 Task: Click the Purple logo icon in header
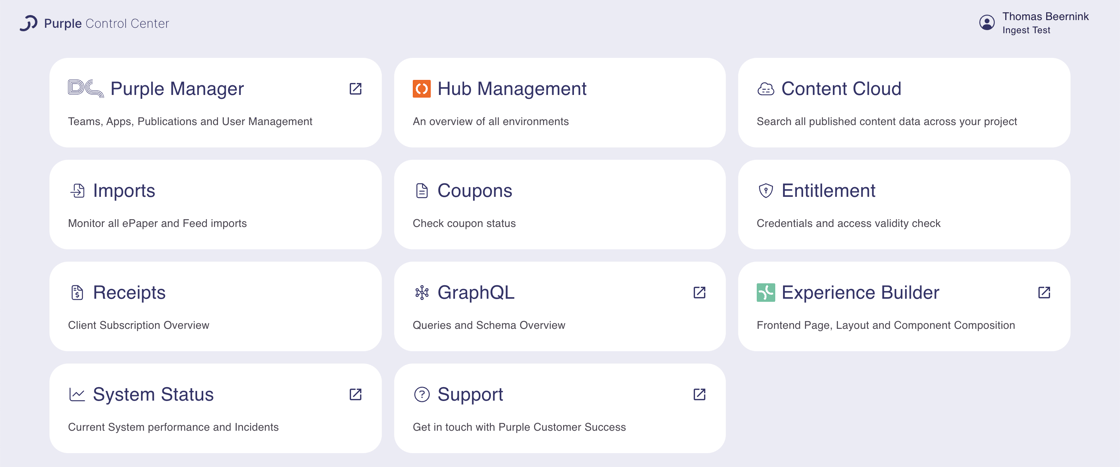click(x=28, y=24)
